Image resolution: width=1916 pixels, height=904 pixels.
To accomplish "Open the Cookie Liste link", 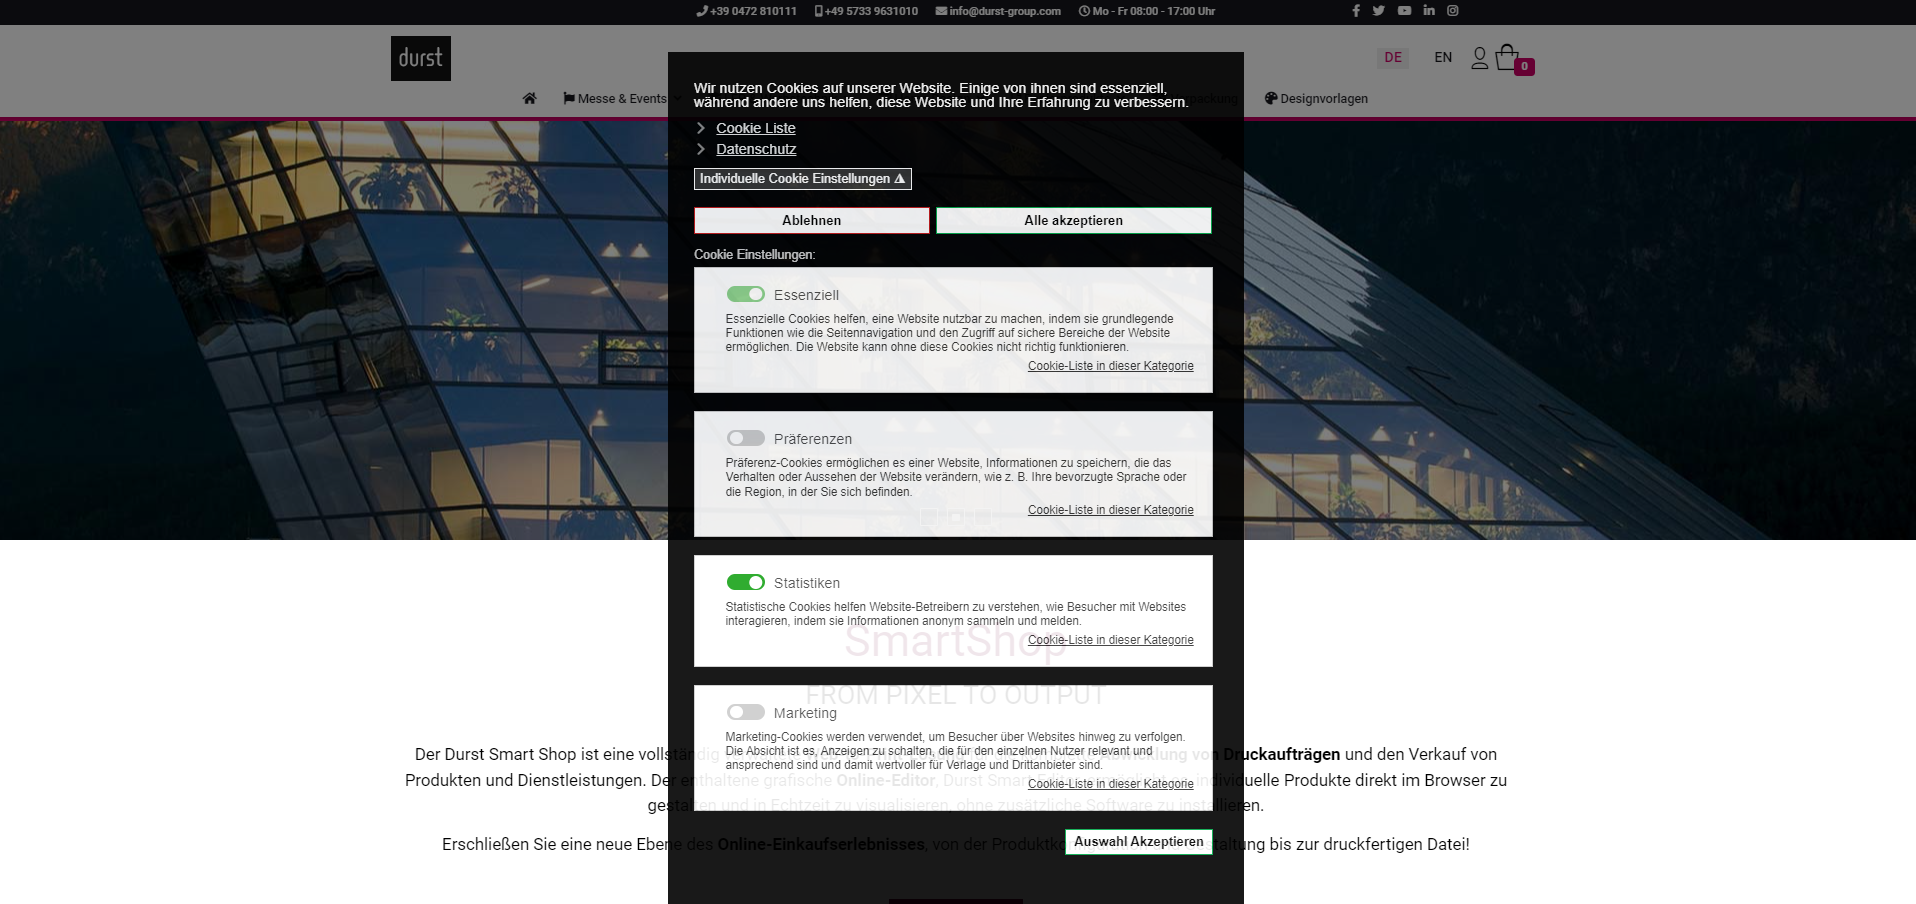I will click(756, 128).
